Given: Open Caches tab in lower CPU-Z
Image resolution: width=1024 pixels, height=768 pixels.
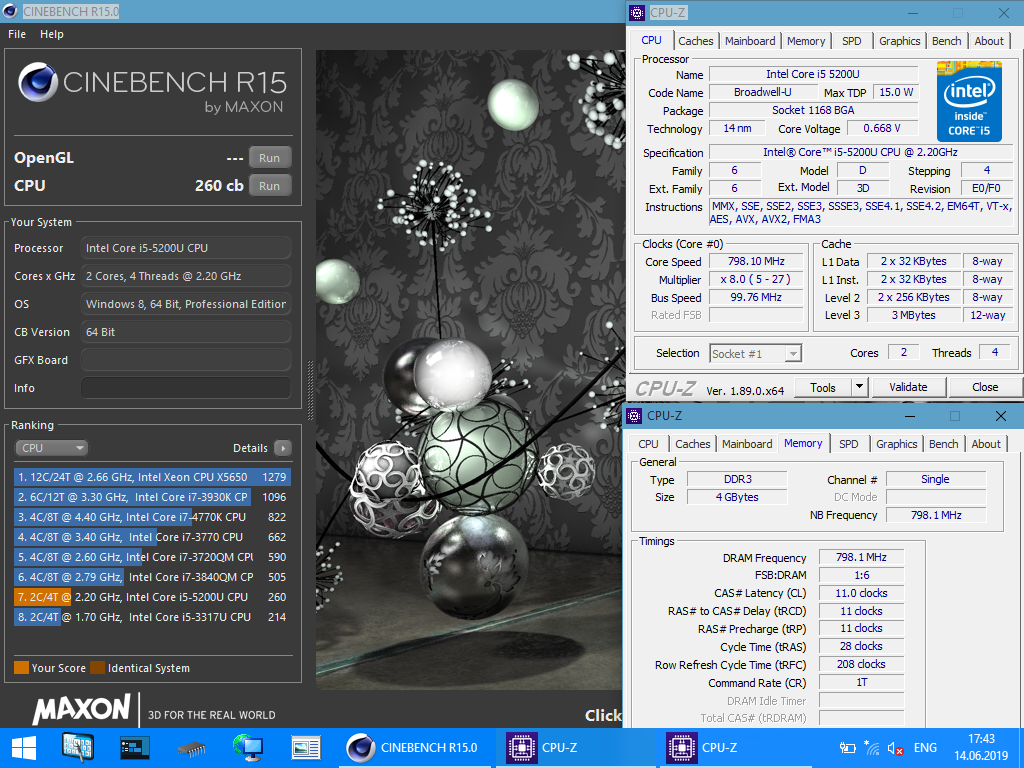Looking at the screenshot, I should pos(692,444).
